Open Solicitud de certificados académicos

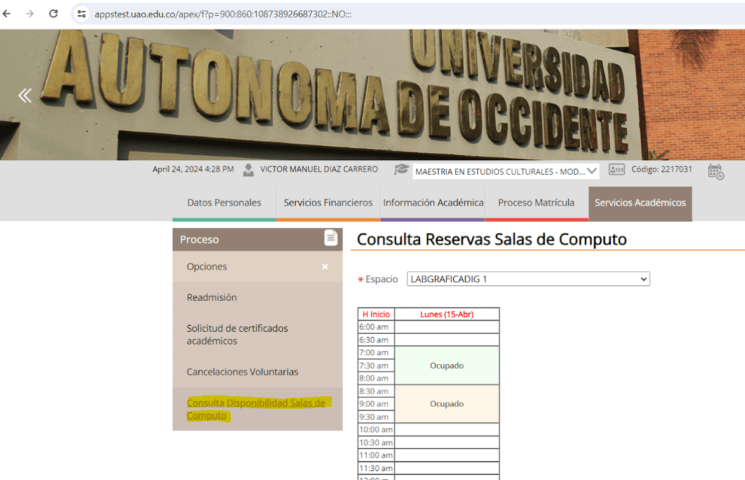click(237, 335)
